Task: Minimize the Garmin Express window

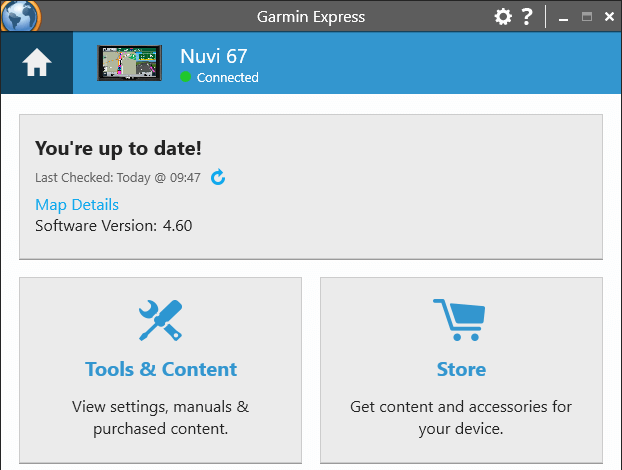Action: 563,17
